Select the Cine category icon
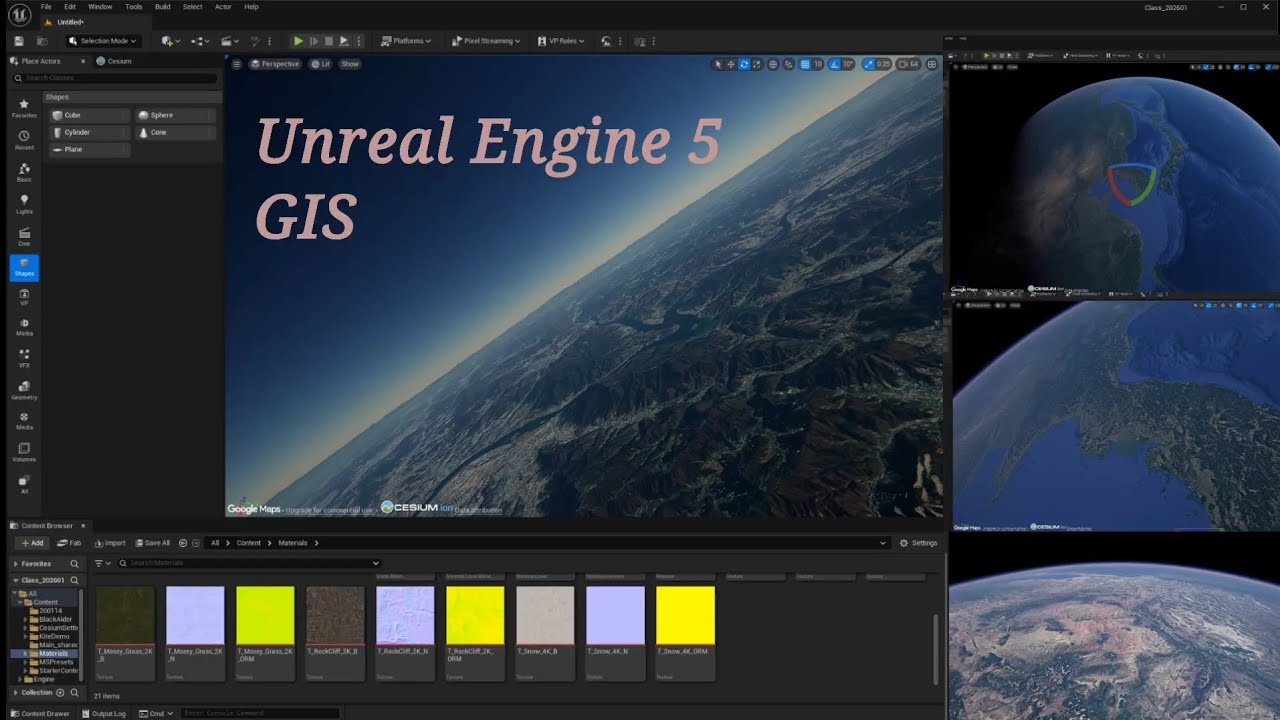 pos(24,236)
